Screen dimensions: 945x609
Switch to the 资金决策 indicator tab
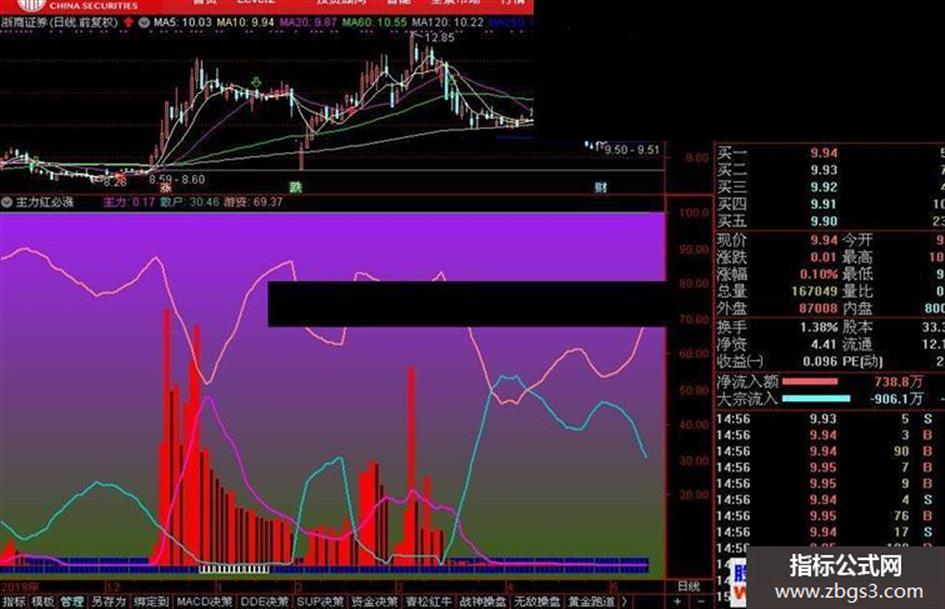pyautogui.click(x=374, y=601)
